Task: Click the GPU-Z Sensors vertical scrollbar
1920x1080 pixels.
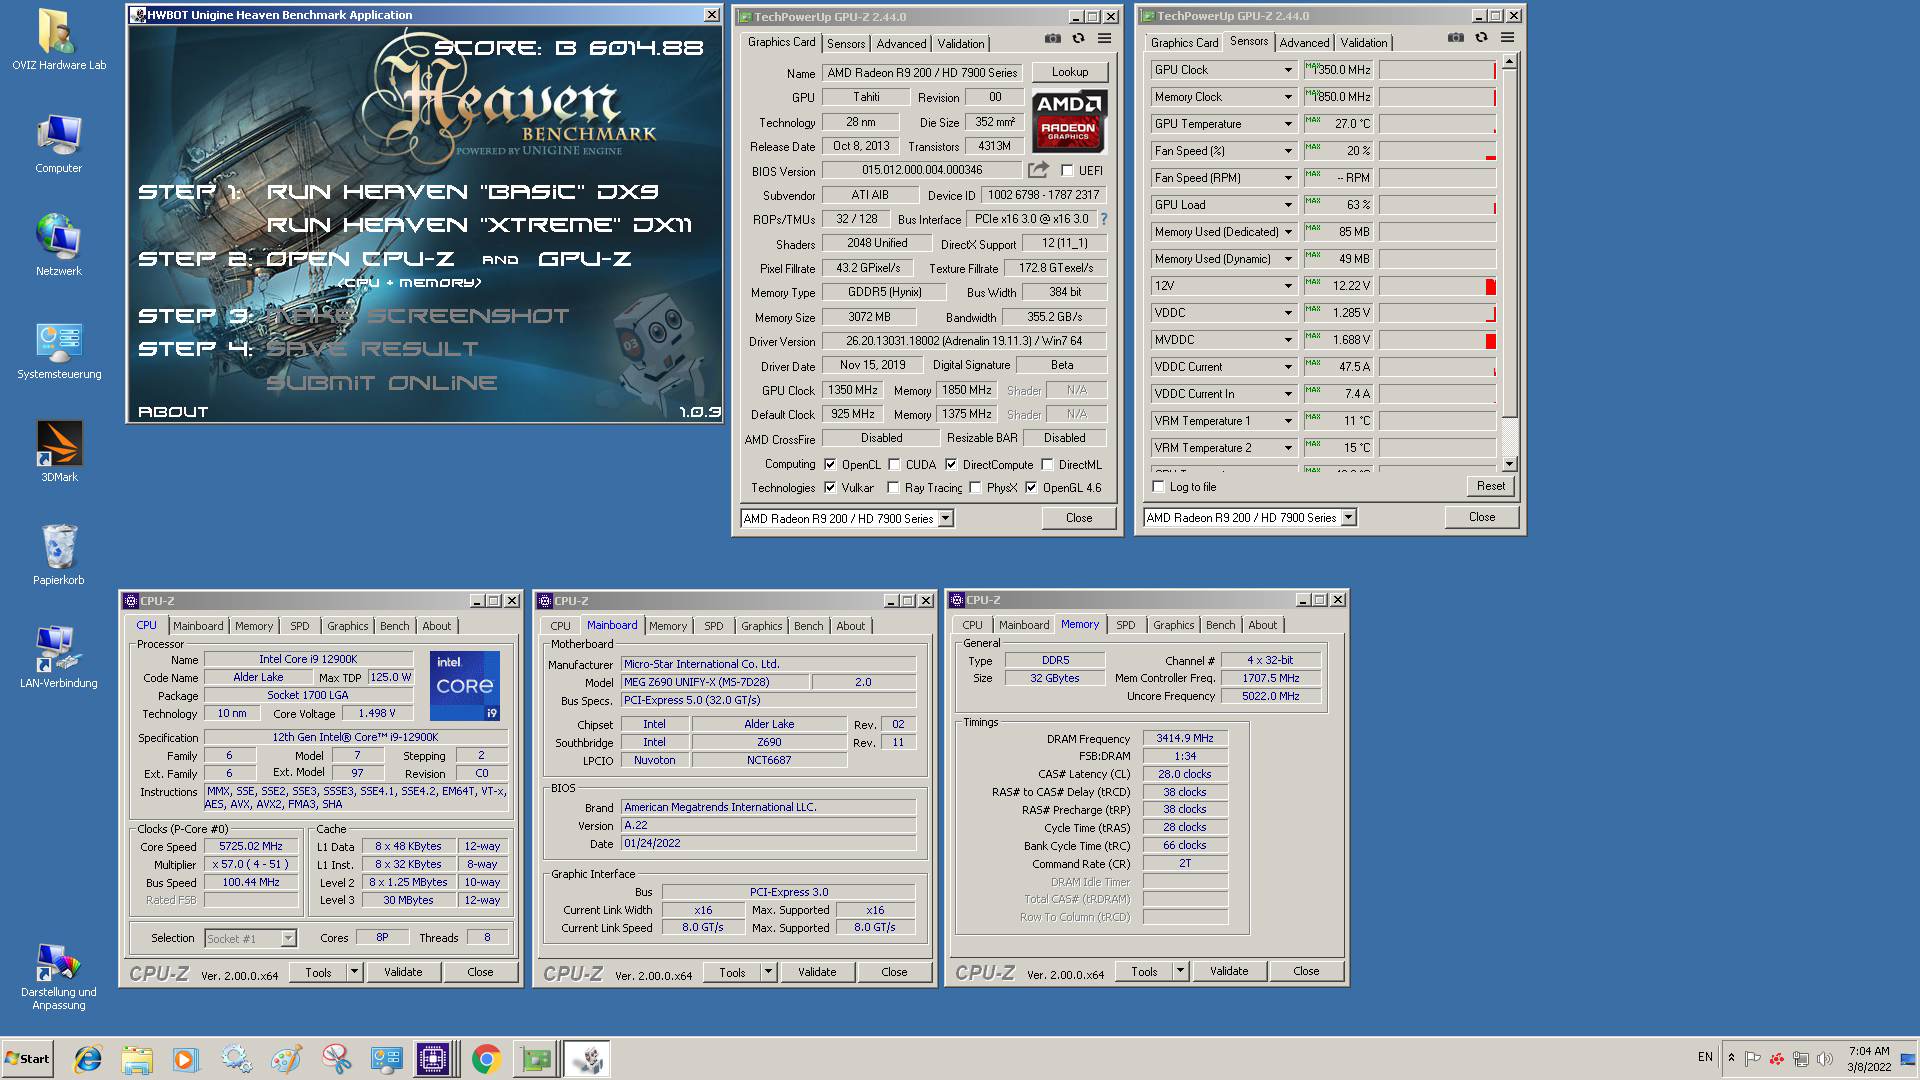Action: point(1509,263)
